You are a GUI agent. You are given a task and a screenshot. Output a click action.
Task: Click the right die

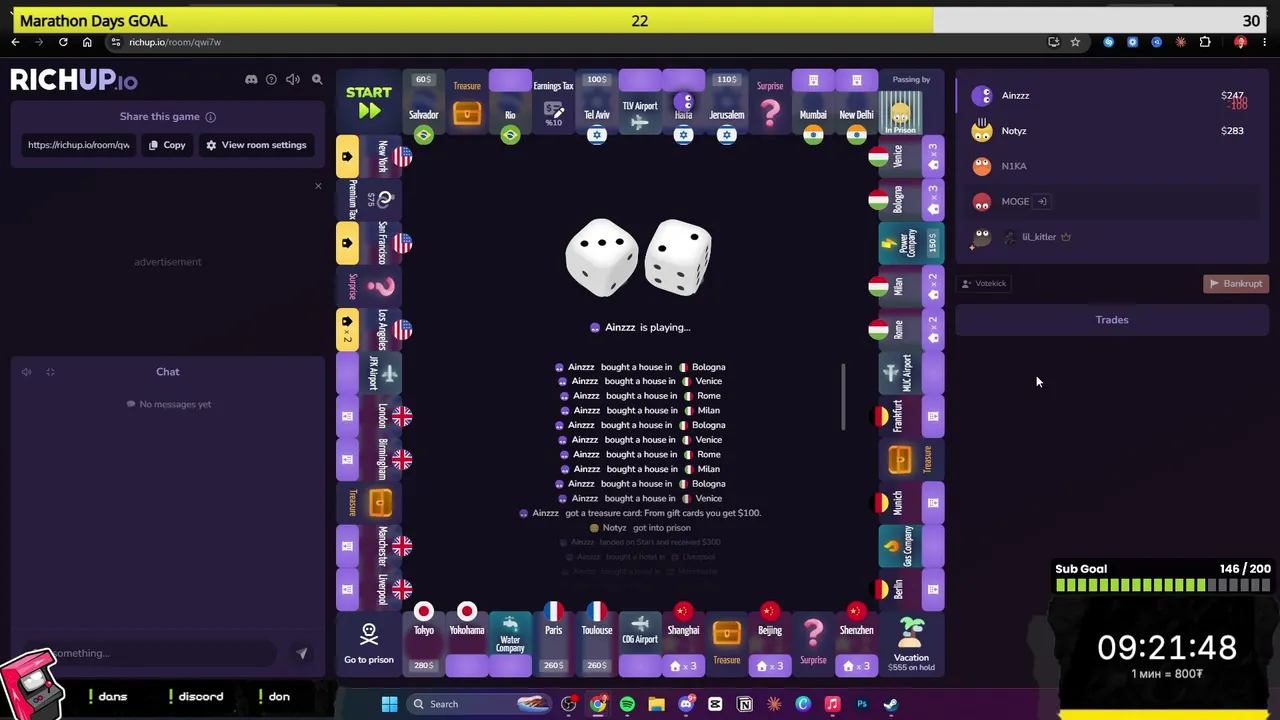pyautogui.click(x=679, y=257)
